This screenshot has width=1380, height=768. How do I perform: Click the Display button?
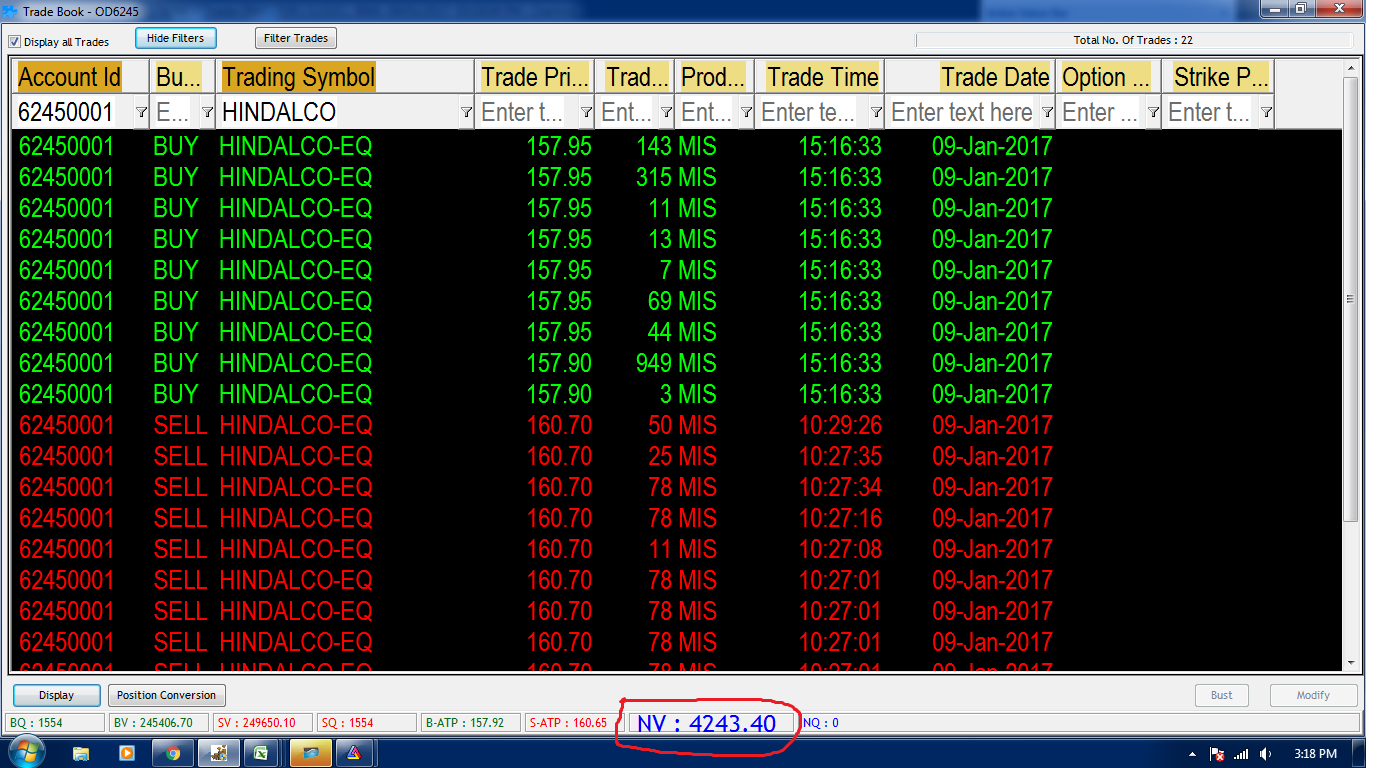57,695
